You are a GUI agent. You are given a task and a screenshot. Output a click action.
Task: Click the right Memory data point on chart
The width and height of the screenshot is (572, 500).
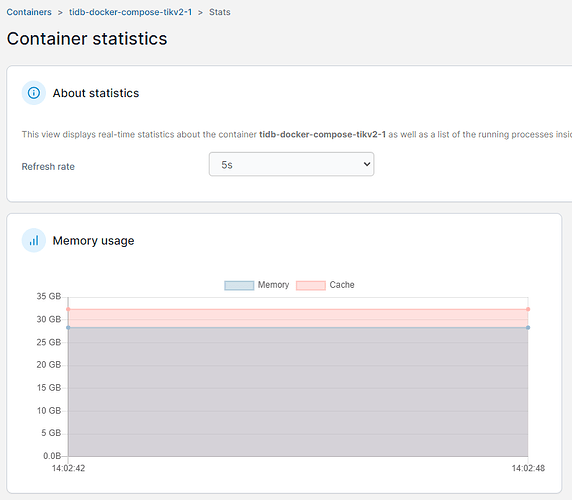click(528, 327)
